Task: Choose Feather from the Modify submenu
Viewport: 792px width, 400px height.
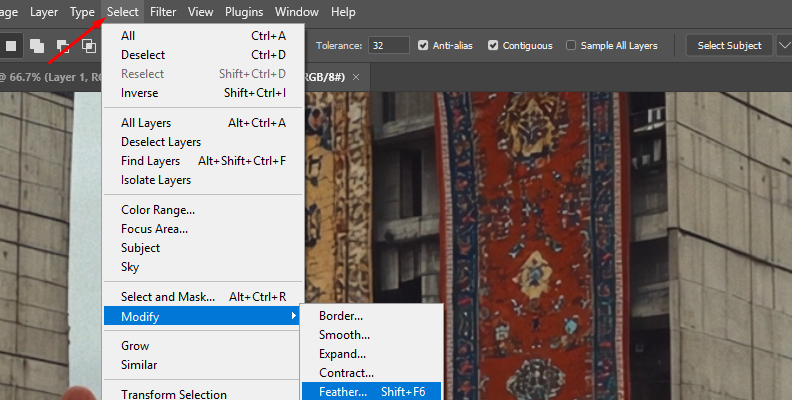Action: pos(343,391)
